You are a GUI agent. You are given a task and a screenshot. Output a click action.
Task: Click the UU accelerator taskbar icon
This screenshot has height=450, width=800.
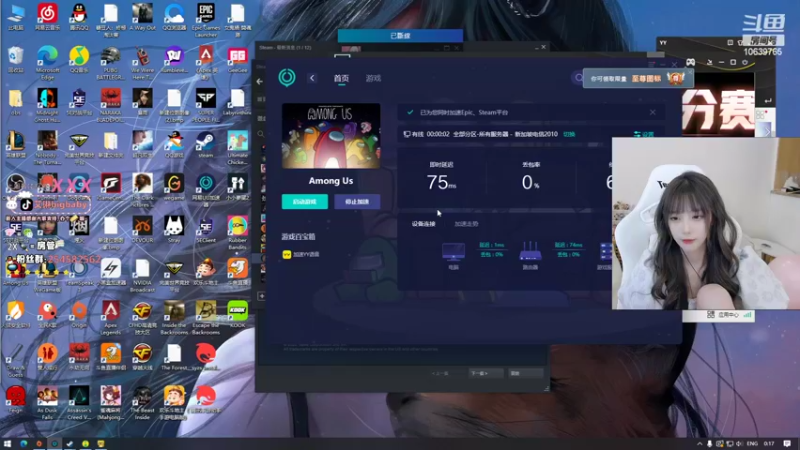54,443
